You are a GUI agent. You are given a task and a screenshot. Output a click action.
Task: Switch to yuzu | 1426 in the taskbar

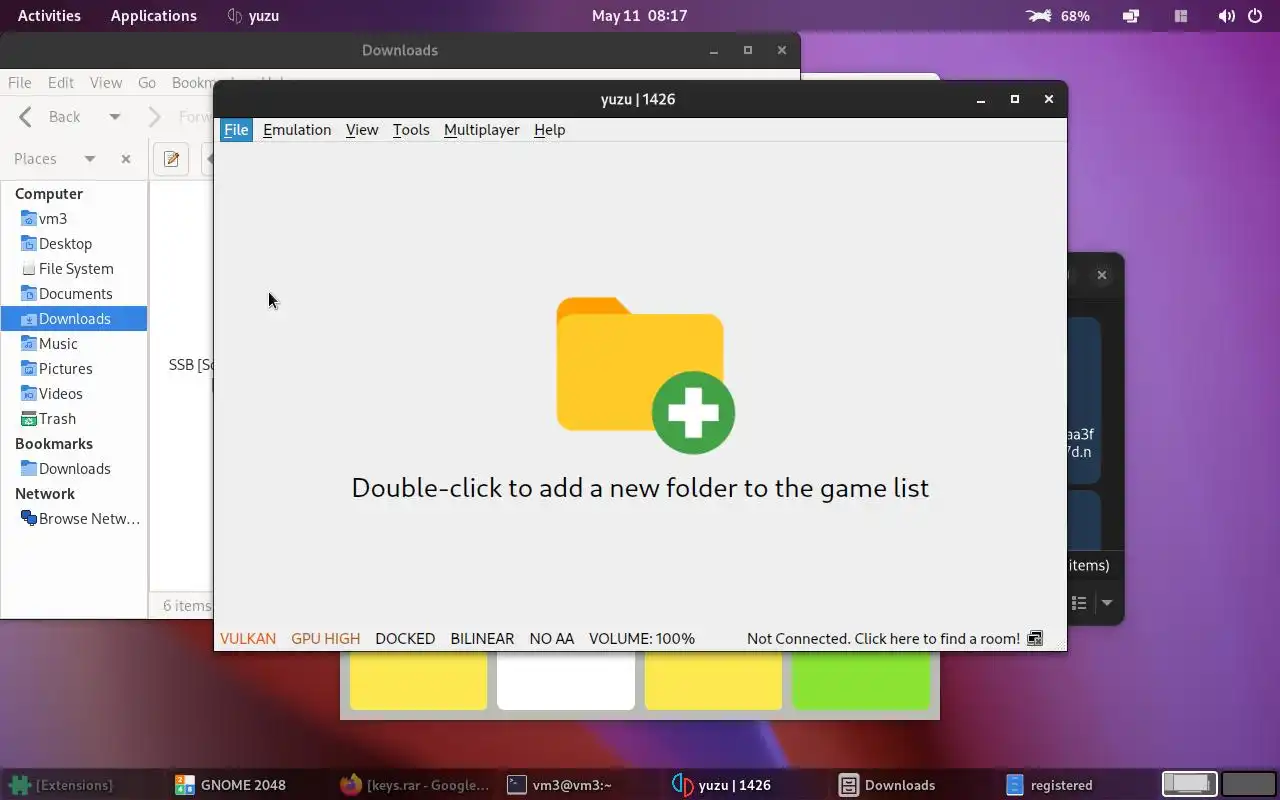point(721,785)
